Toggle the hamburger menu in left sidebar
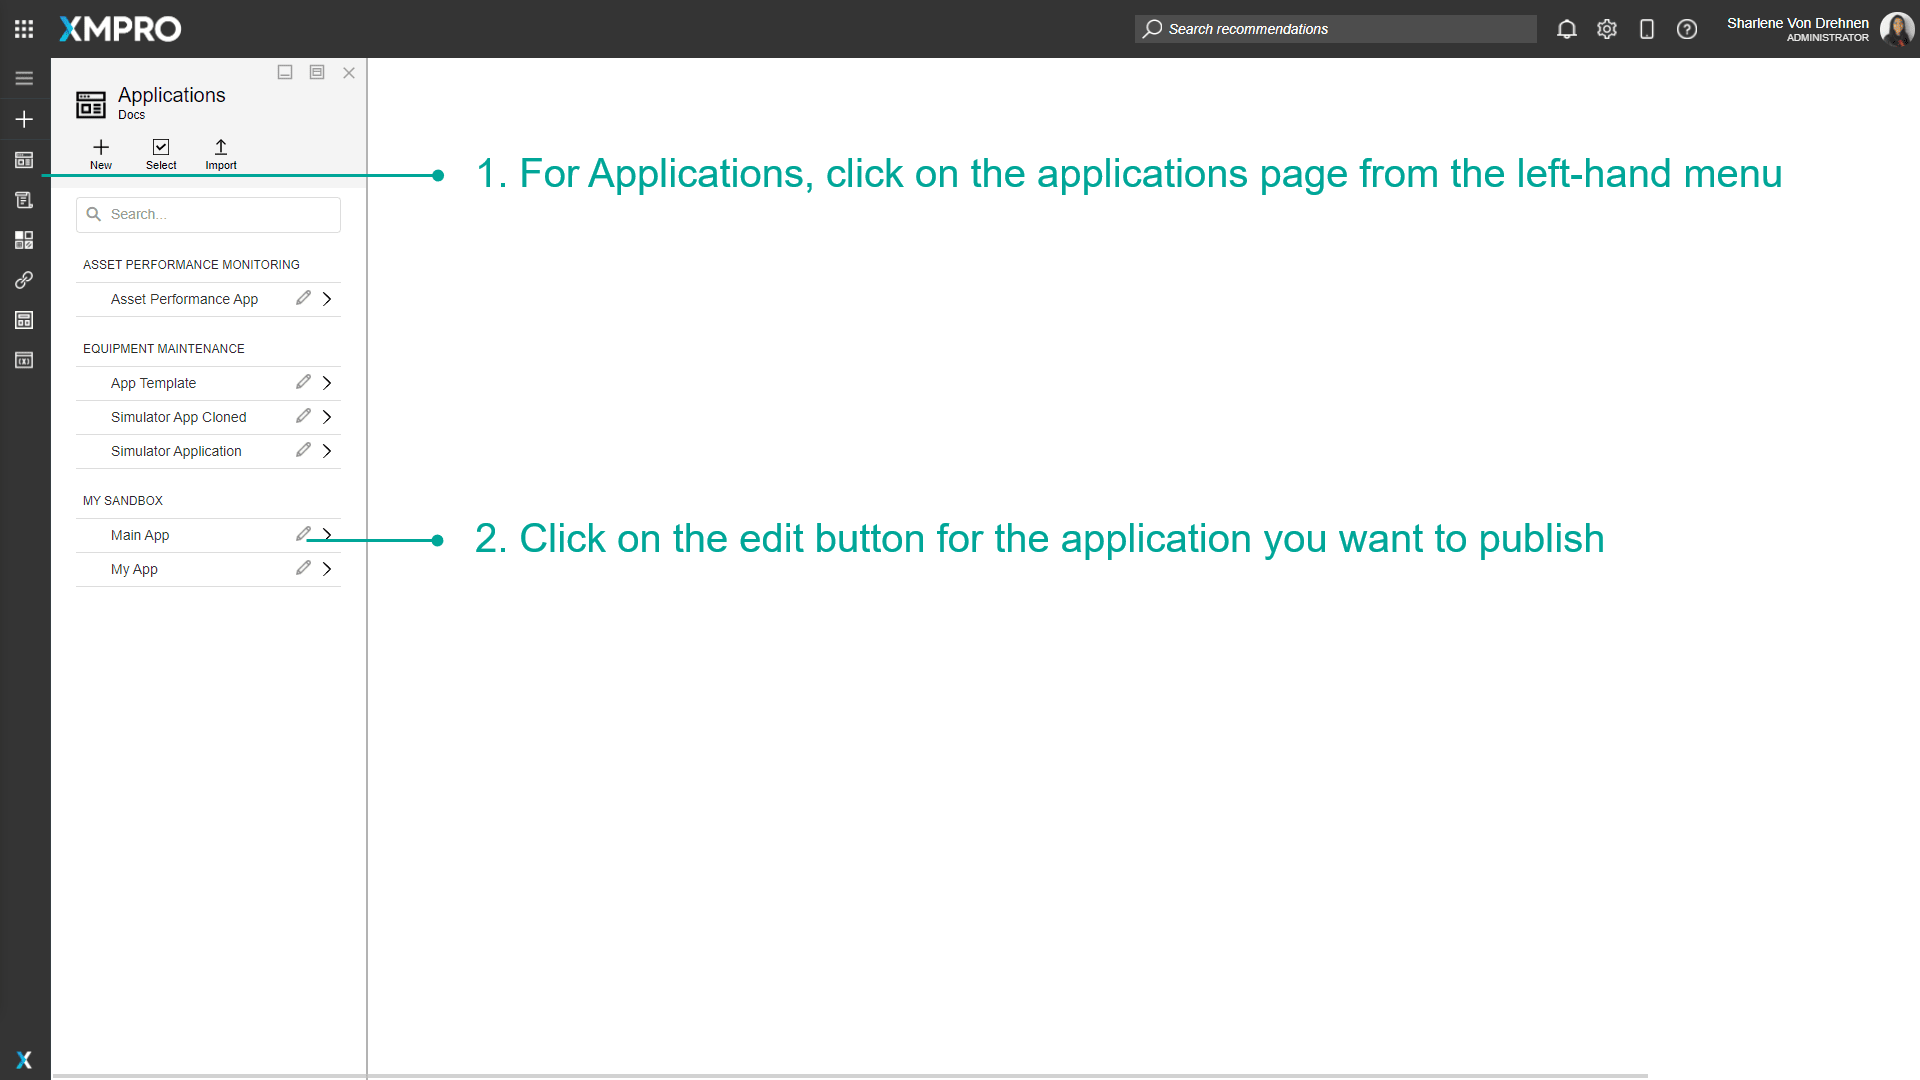 pos(24,78)
